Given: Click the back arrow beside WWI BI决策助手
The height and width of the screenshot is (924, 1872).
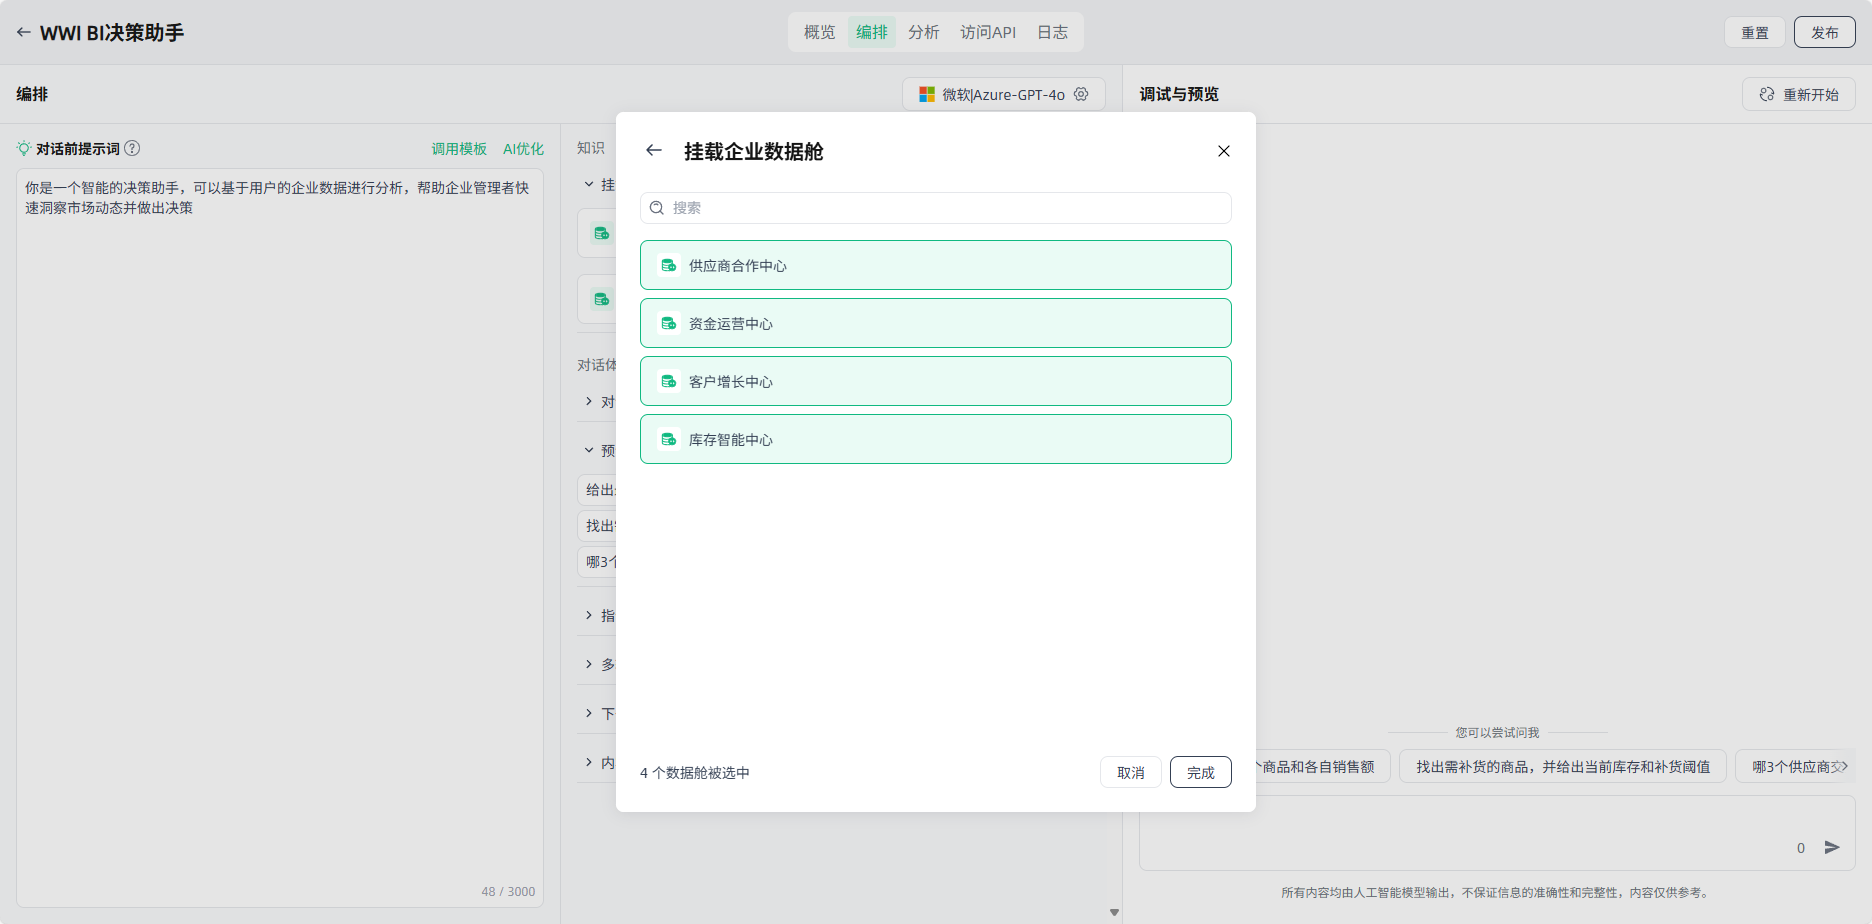Looking at the screenshot, I should pos(23,33).
